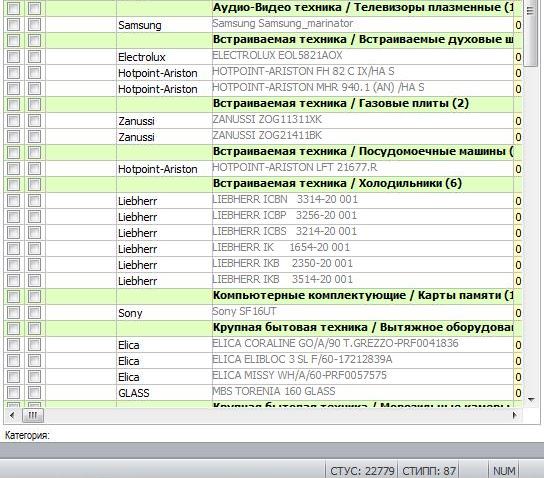Click product LIEBHERR IKB 2350-20 001
544x478 pixels.
click(282, 264)
